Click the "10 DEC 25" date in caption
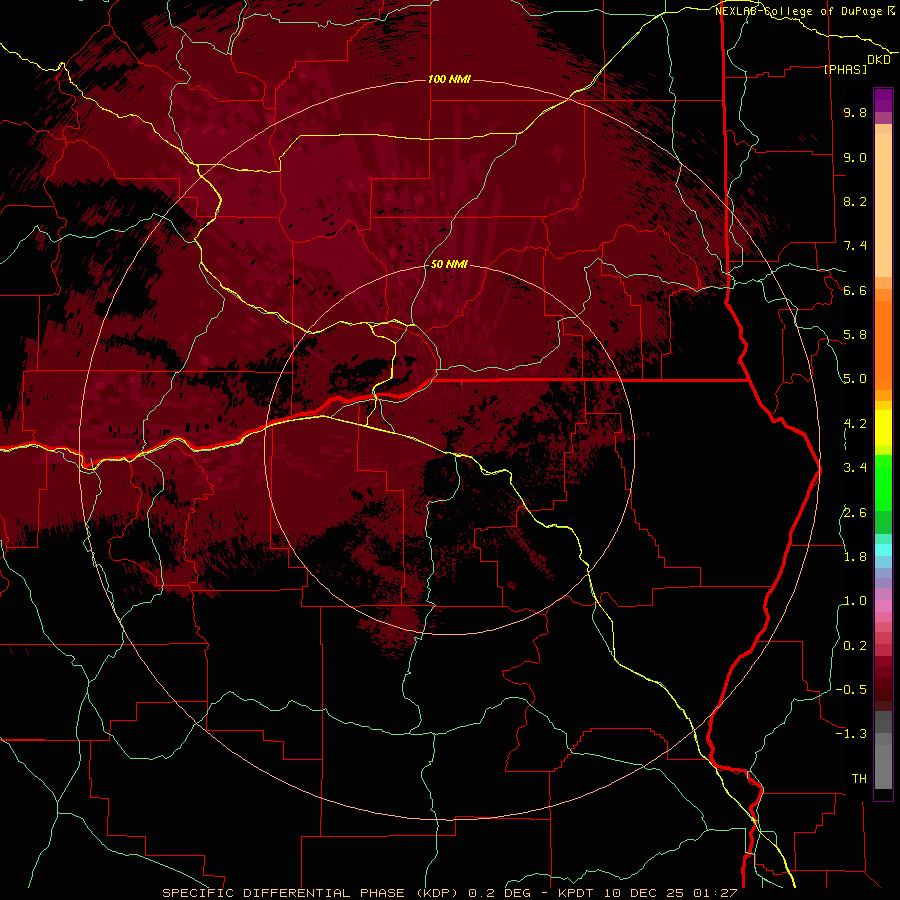The width and height of the screenshot is (900, 900). [x=644, y=893]
